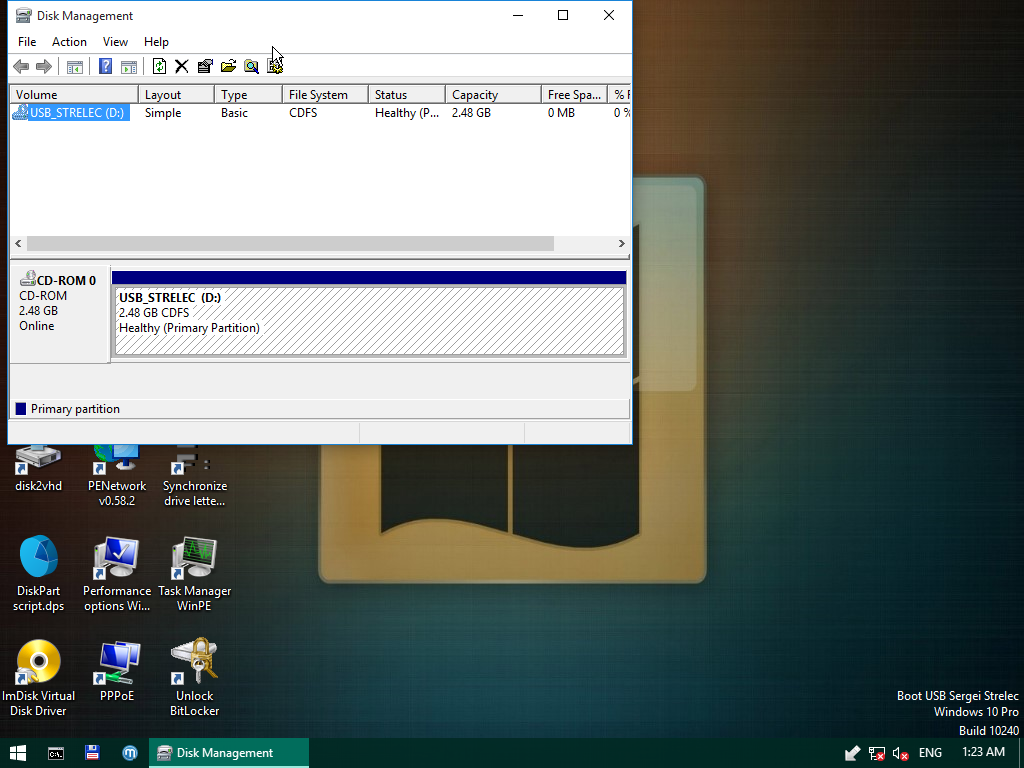Open the disk2vhd desktop shortcut

pos(39,469)
